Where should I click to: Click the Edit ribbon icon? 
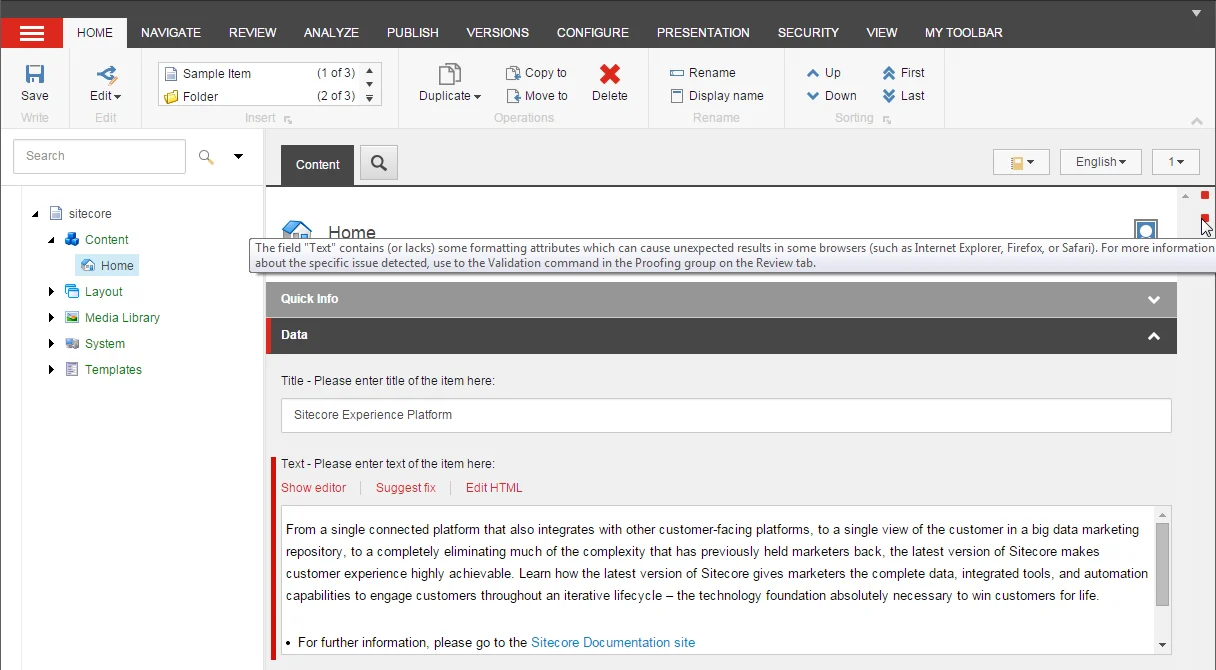105,75
